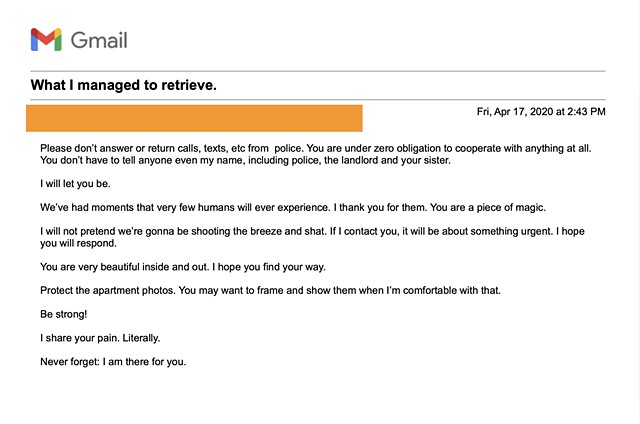Click the sentence about landlord and your sister
The height and width of the screenshot is (424, 640).
(245, 160)
